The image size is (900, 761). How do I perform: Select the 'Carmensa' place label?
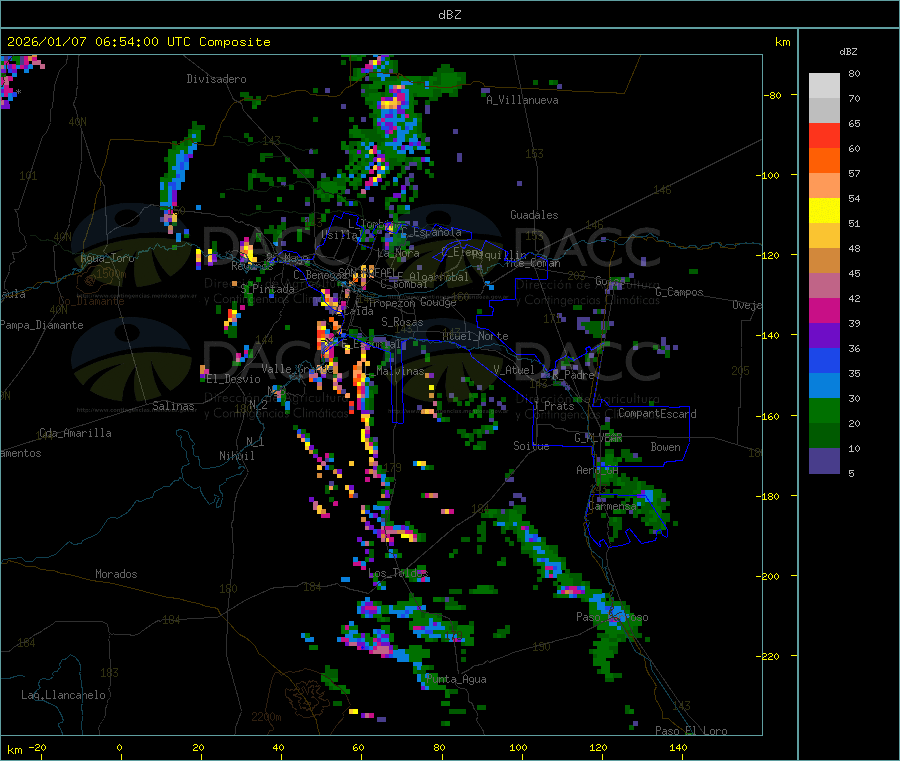(613, 506)
